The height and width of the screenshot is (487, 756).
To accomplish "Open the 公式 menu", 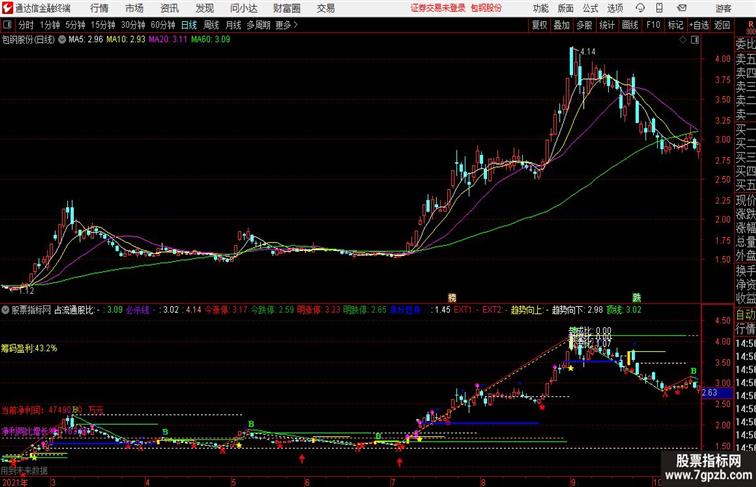I will 590,8.
